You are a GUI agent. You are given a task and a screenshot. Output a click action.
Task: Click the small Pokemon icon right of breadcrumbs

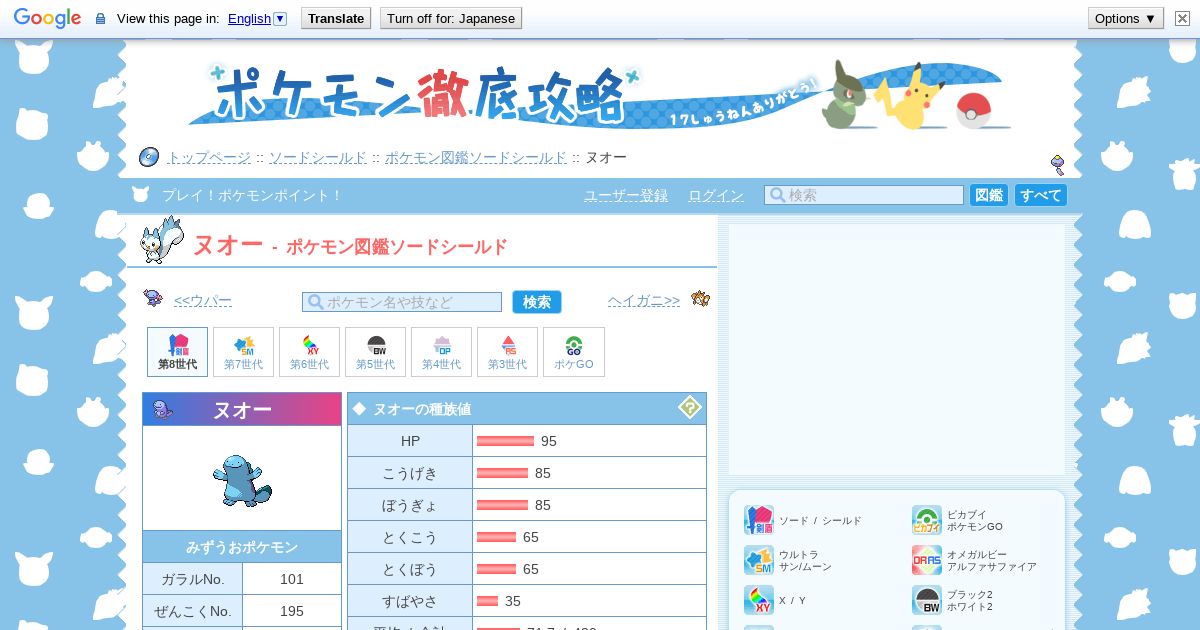pyautogui.click(x=1057, y=164)
